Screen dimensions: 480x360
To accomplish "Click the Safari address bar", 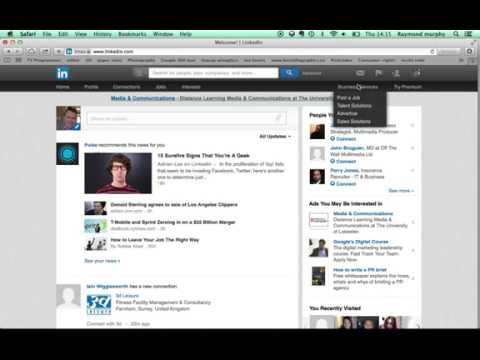I will 250,51.
